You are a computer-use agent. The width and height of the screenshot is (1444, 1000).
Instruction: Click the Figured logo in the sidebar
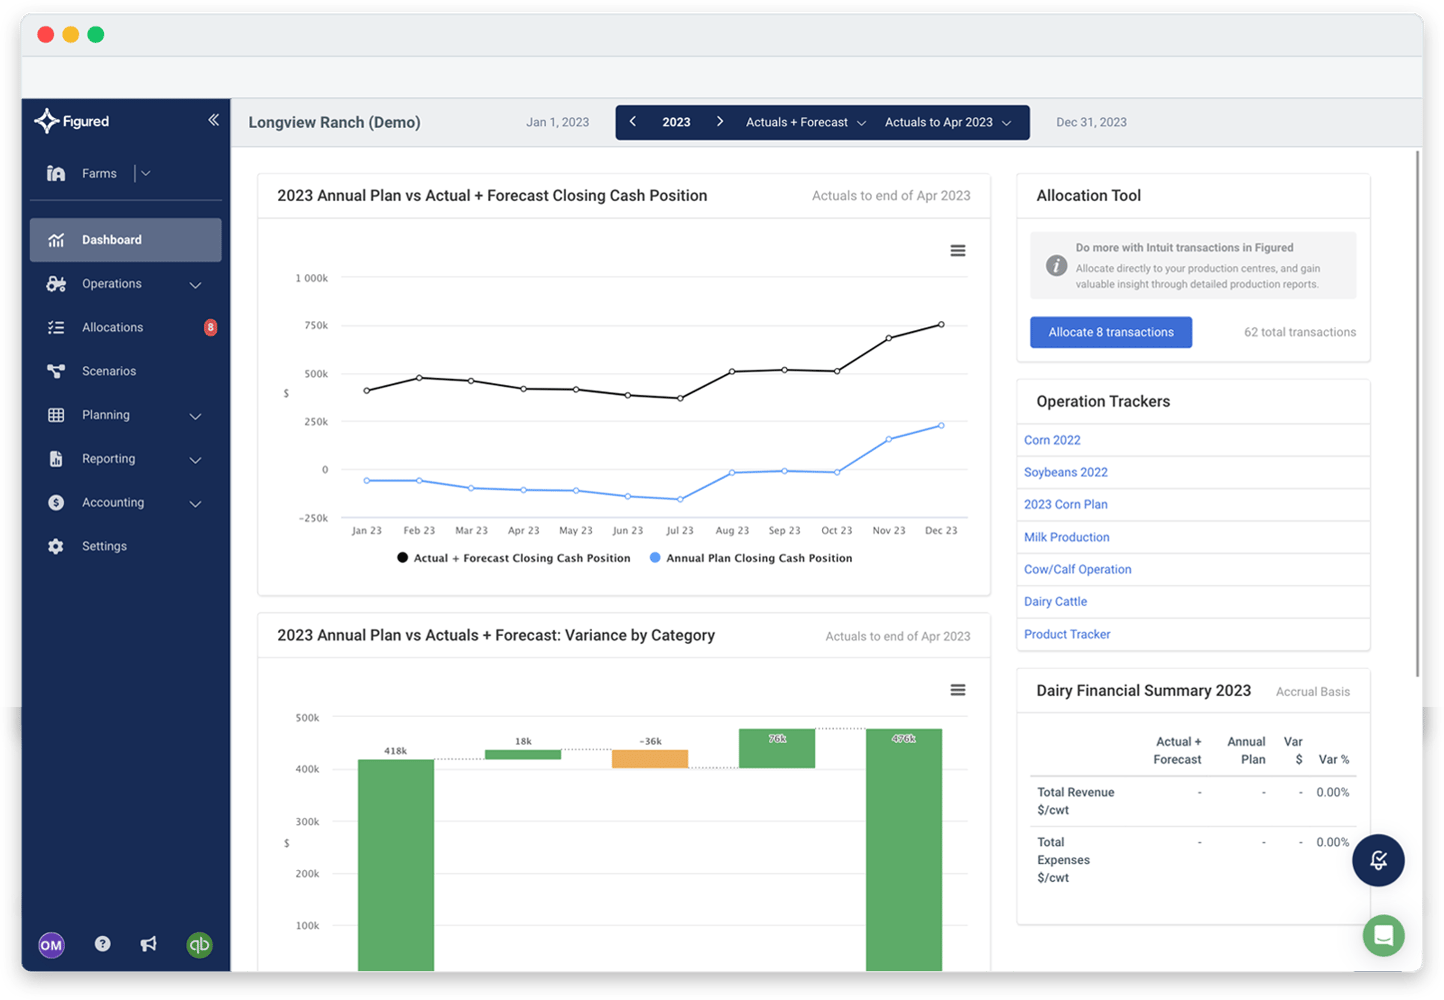pos(70,120)
